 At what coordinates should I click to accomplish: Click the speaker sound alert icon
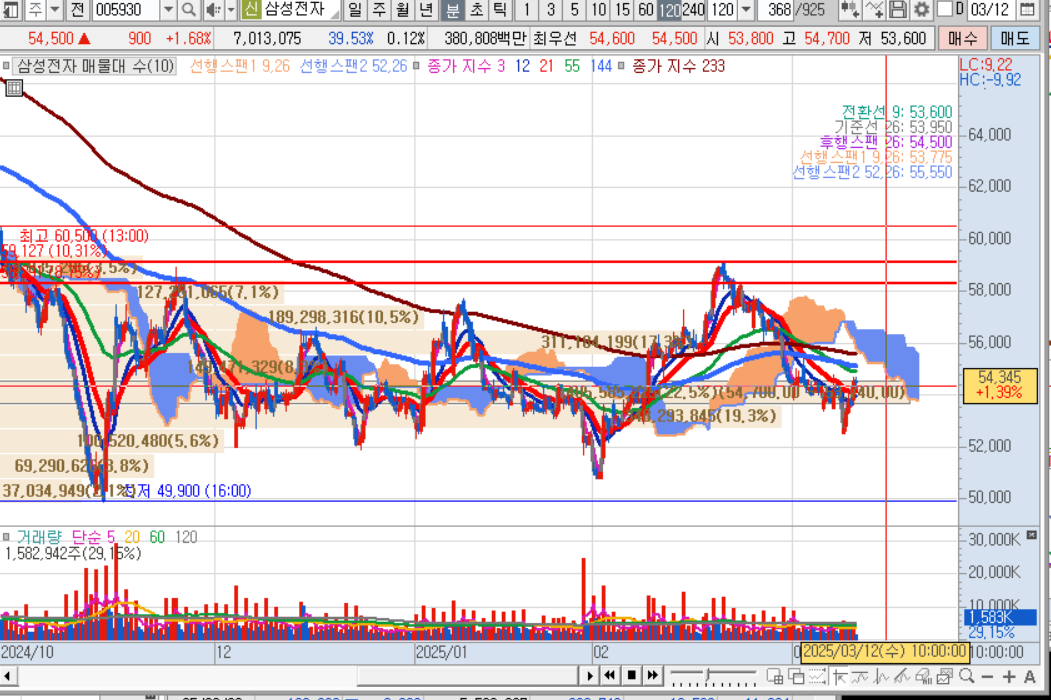pyautogui.click(x=213, y=10)
